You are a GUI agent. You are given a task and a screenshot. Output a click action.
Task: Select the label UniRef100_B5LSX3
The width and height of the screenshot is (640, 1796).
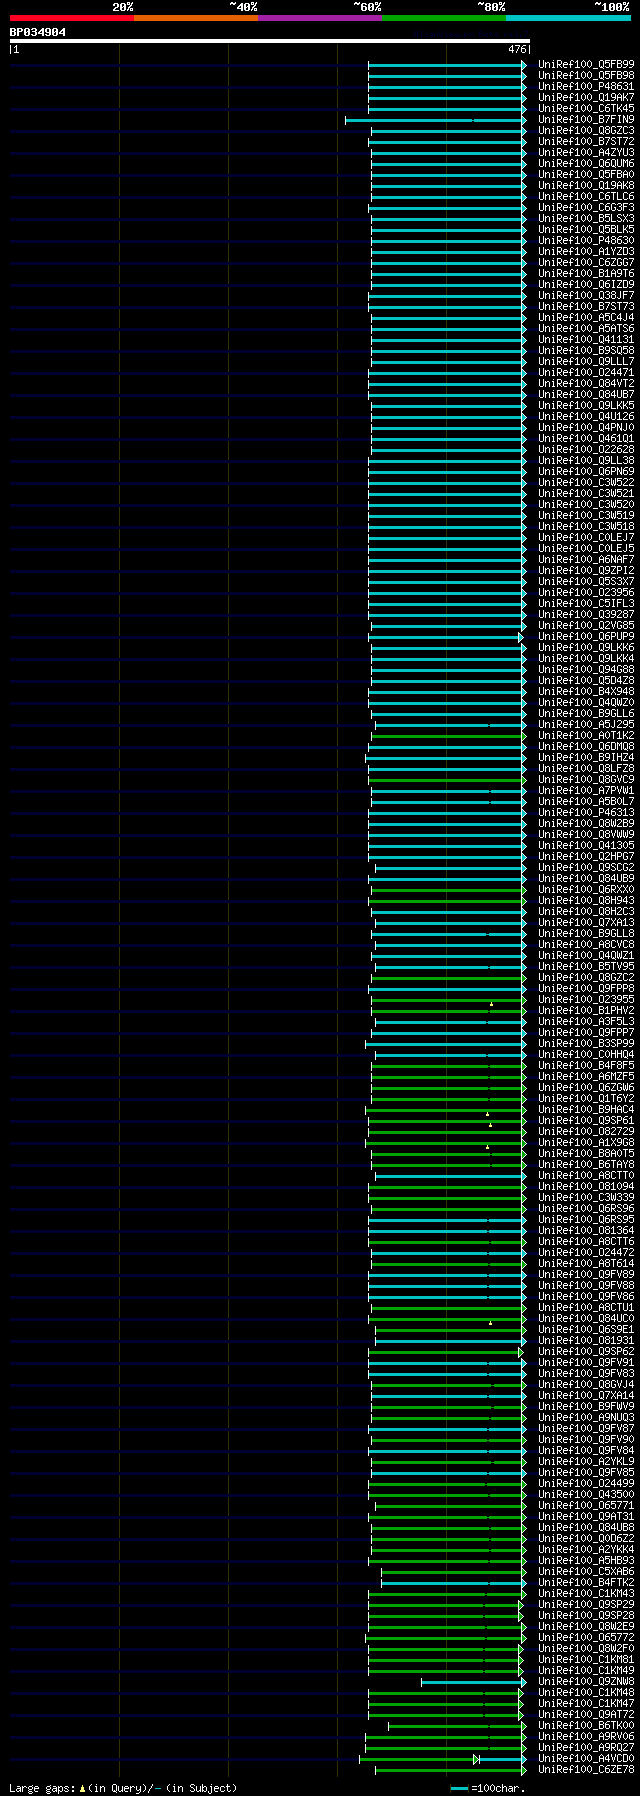586,218
